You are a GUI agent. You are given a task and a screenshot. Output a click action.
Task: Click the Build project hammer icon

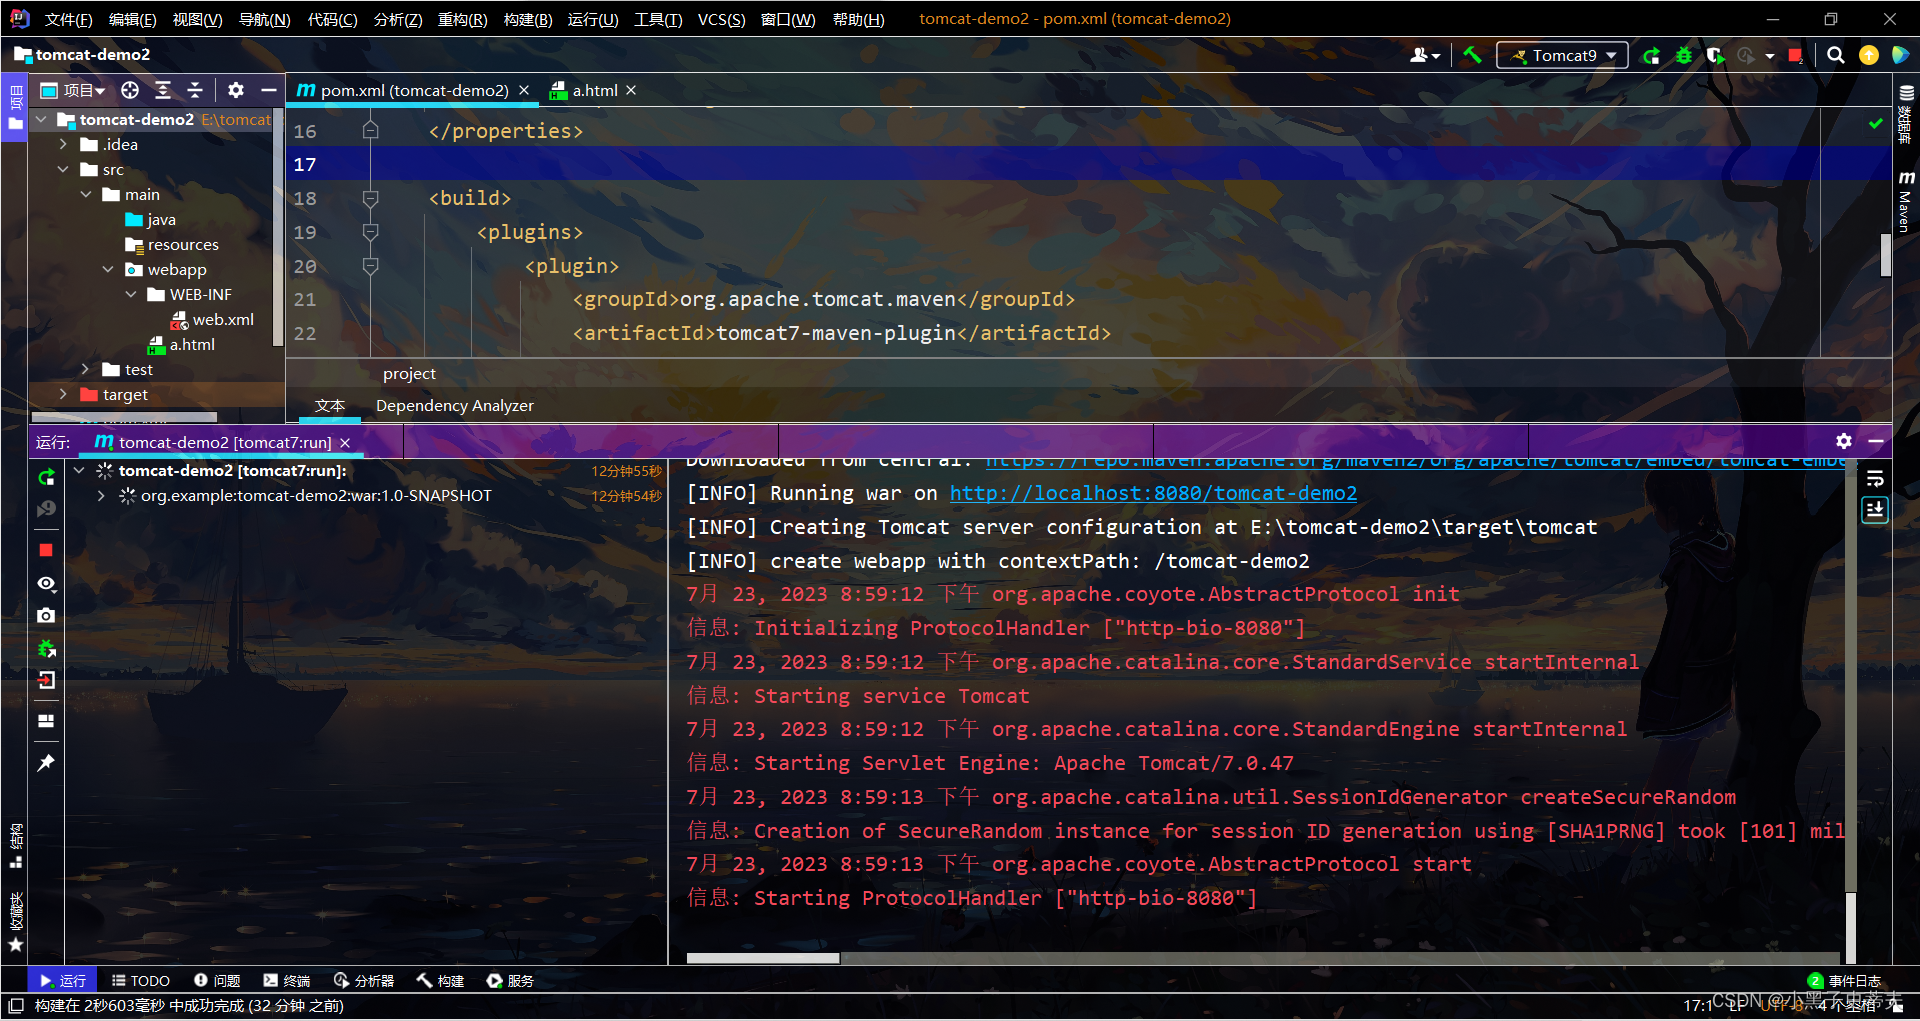(x=1472, y=55)
